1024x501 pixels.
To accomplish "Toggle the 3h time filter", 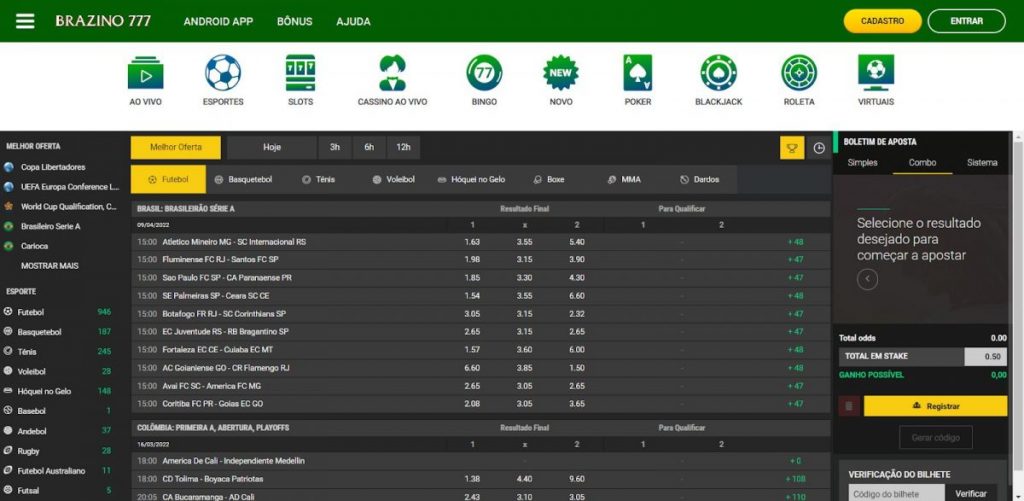I will pyautogui.click(x=335, y=148).
